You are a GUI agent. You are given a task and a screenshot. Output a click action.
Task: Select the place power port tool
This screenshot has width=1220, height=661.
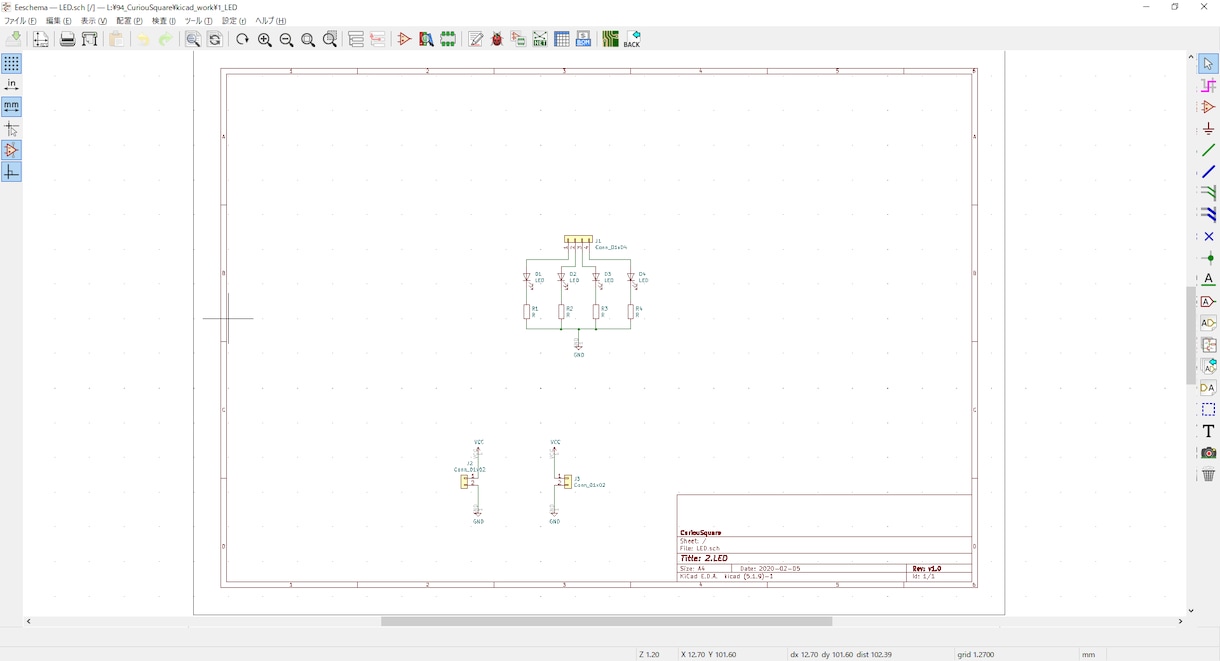click(1208, 128)
